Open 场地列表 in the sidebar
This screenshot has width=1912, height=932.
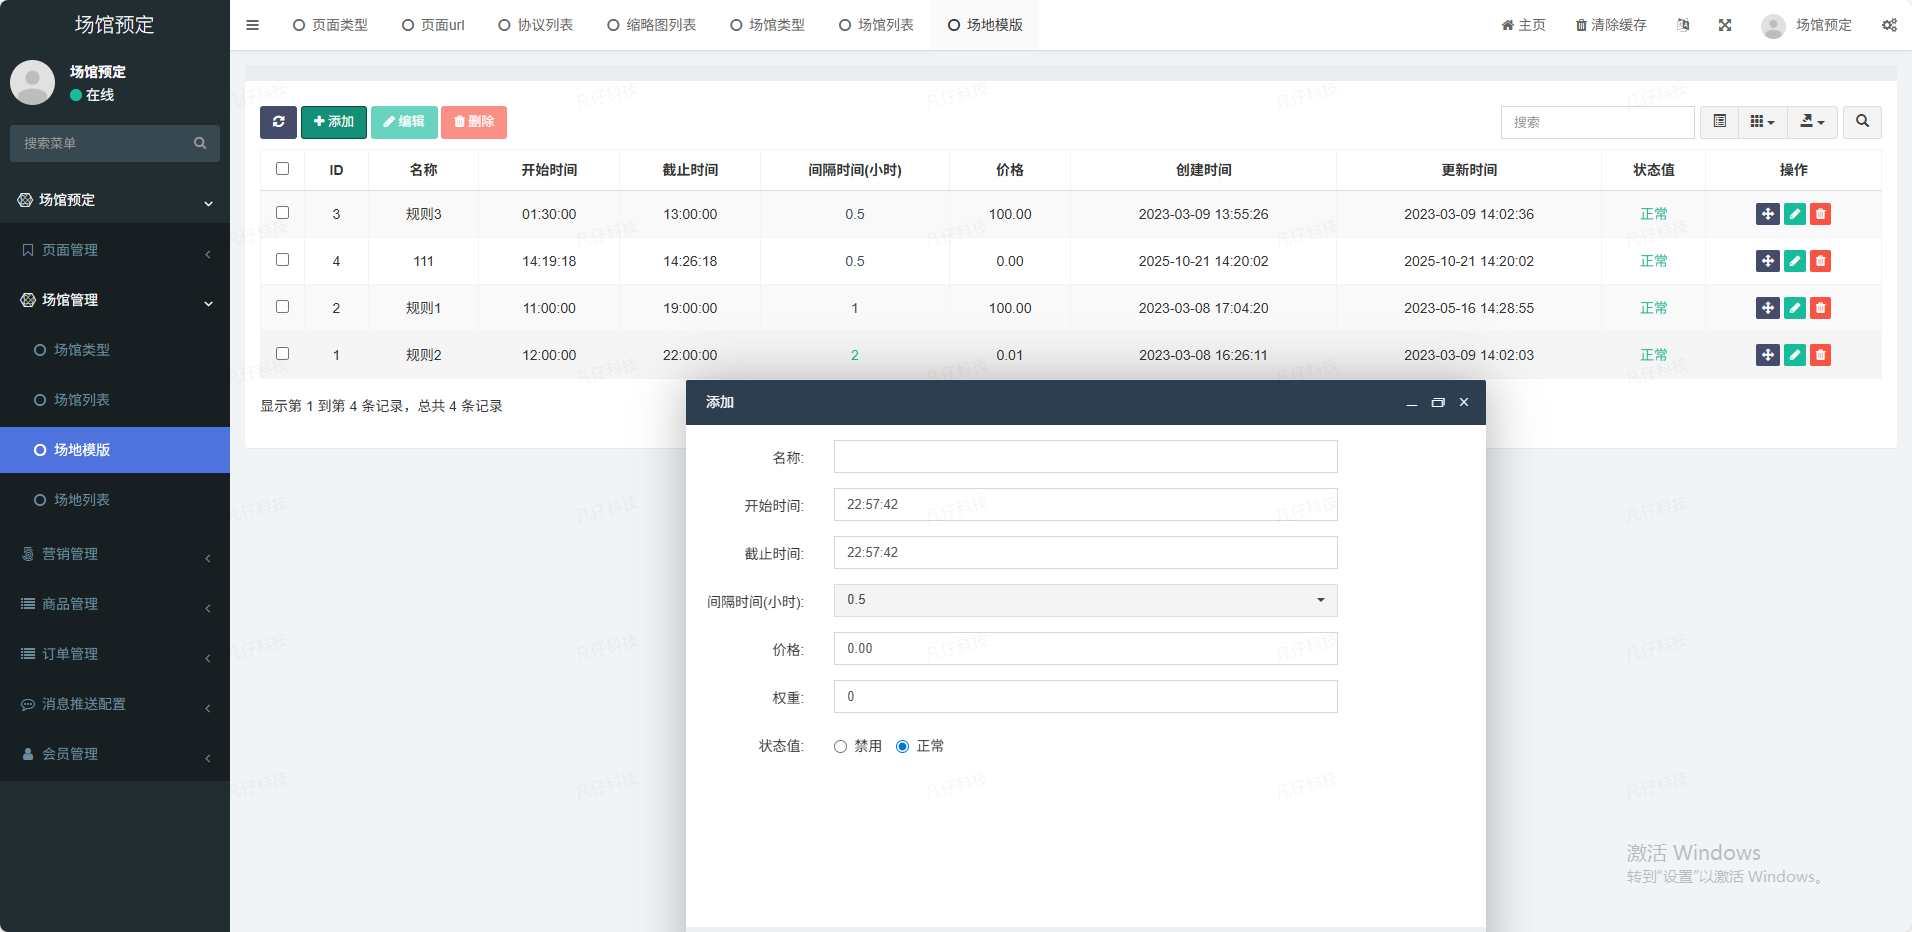tap(82, 500)
